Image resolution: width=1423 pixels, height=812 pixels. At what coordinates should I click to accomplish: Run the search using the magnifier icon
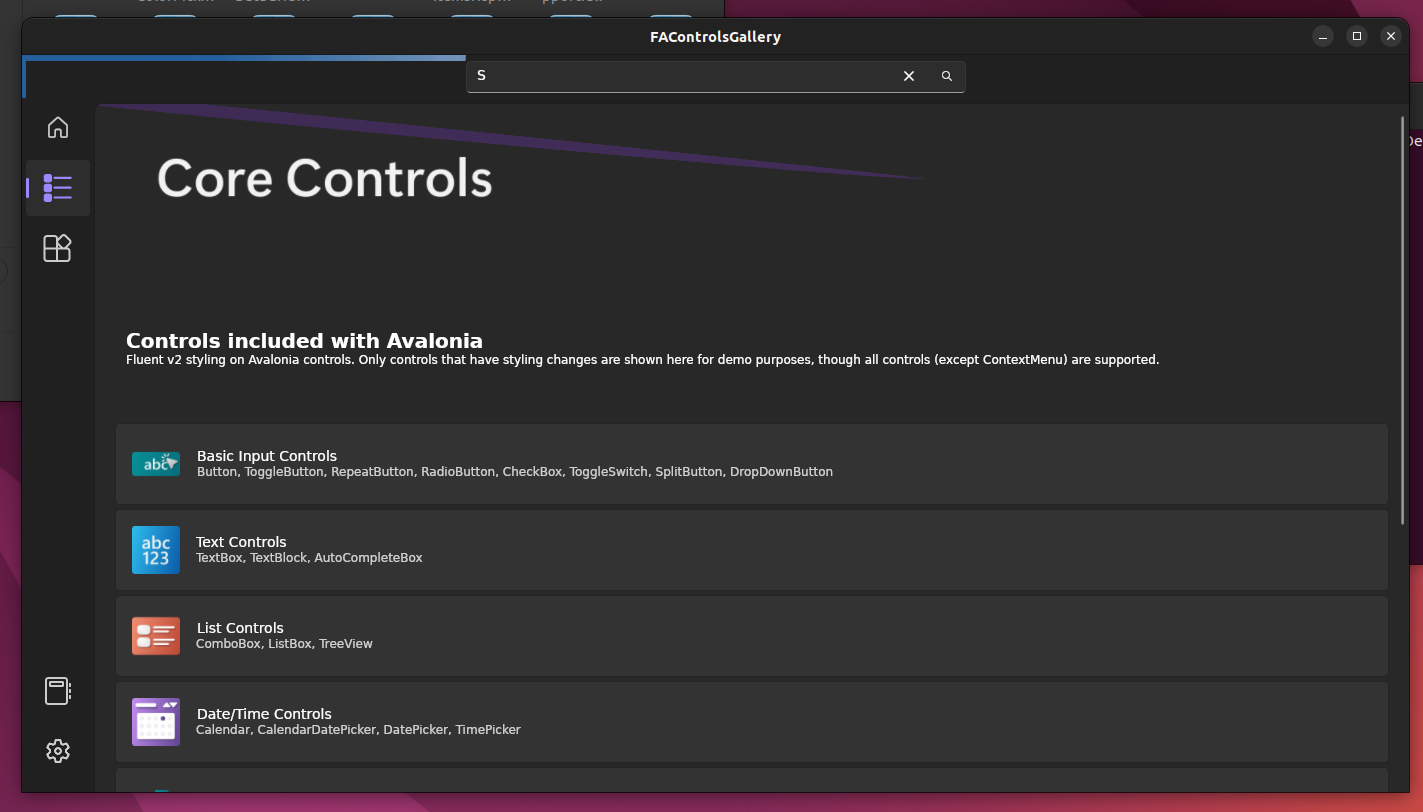point(946,75)
